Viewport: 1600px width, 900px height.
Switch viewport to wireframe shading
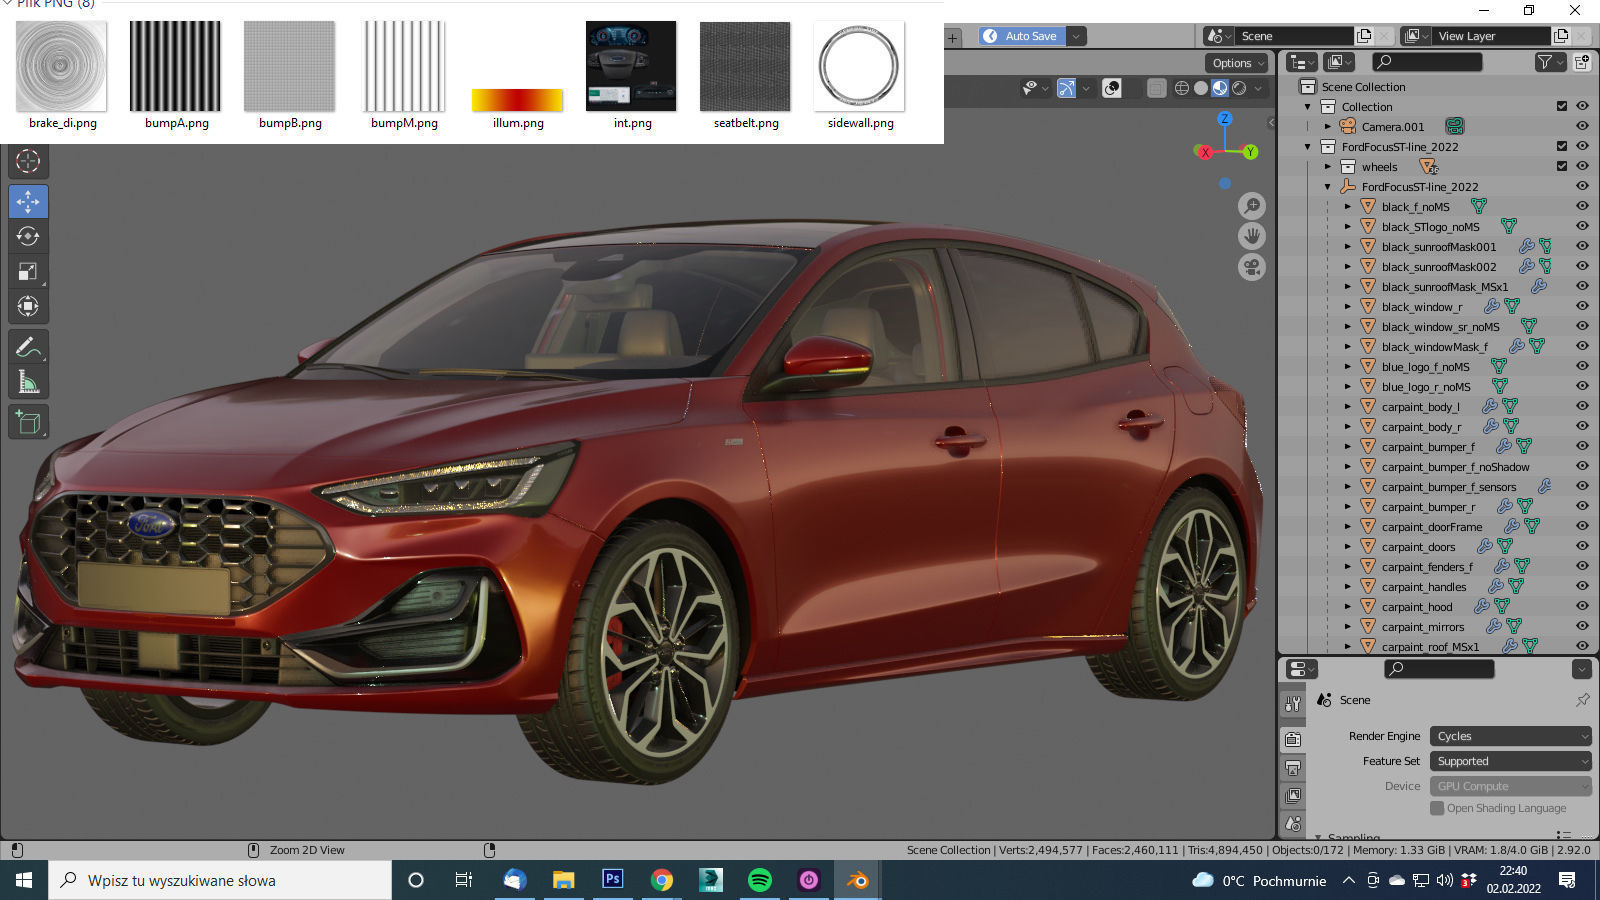[1182, 88]
